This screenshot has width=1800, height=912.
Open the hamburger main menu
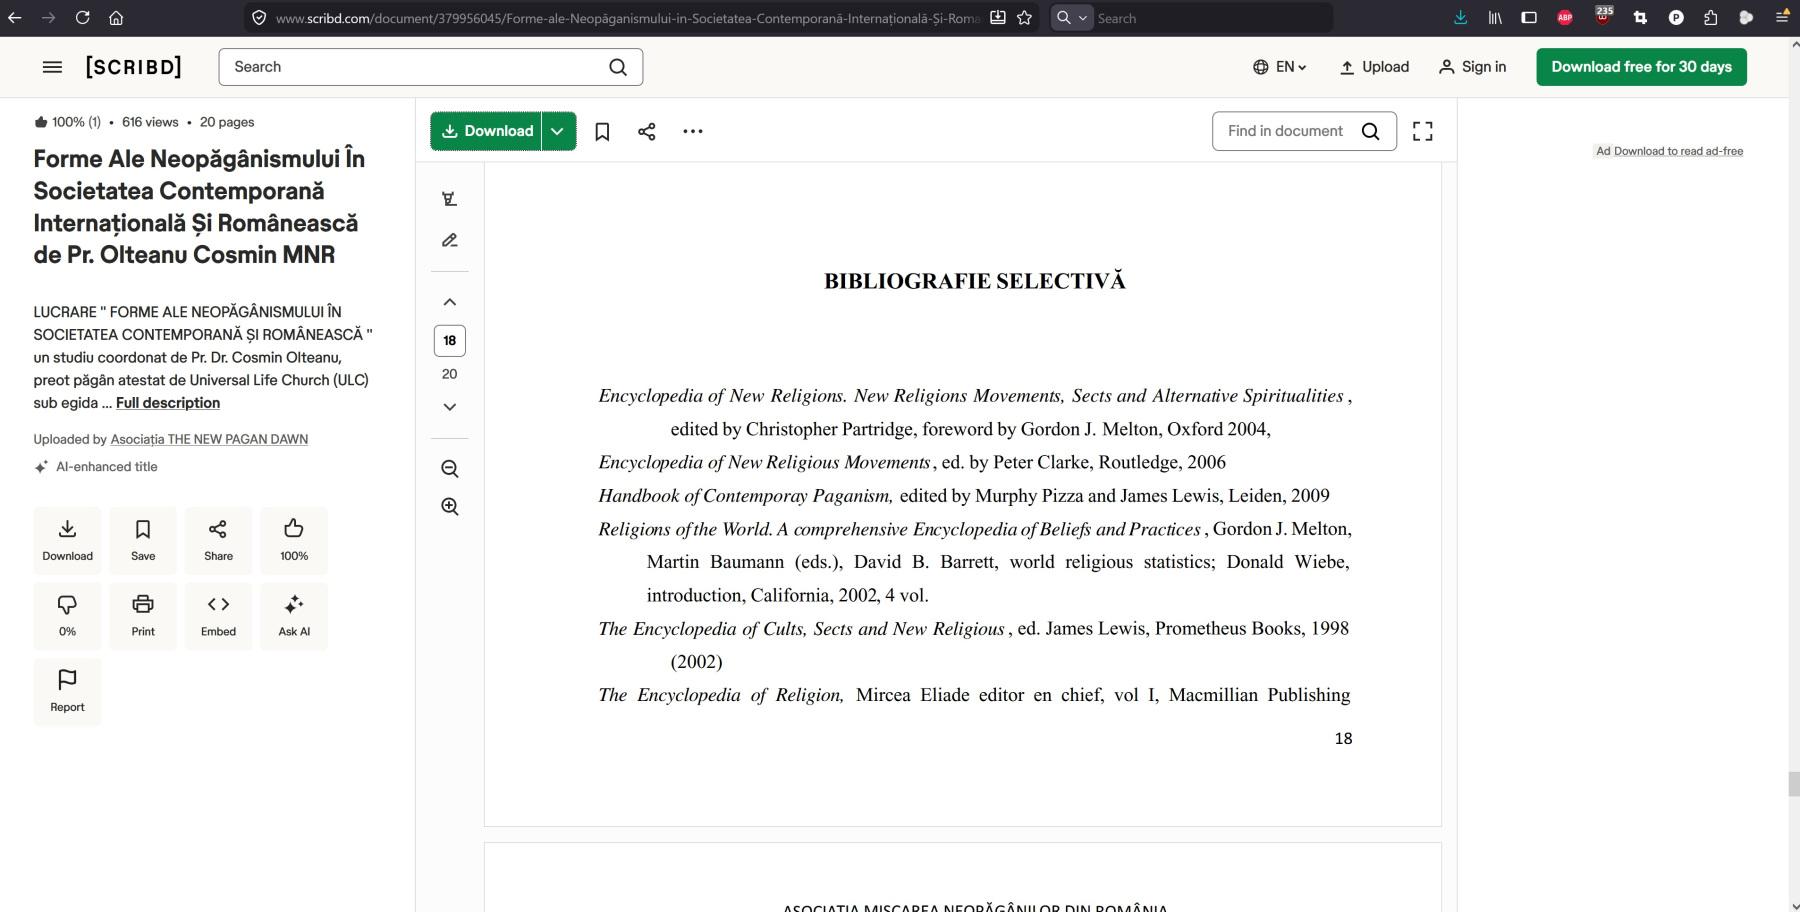(x=52, y=67)
